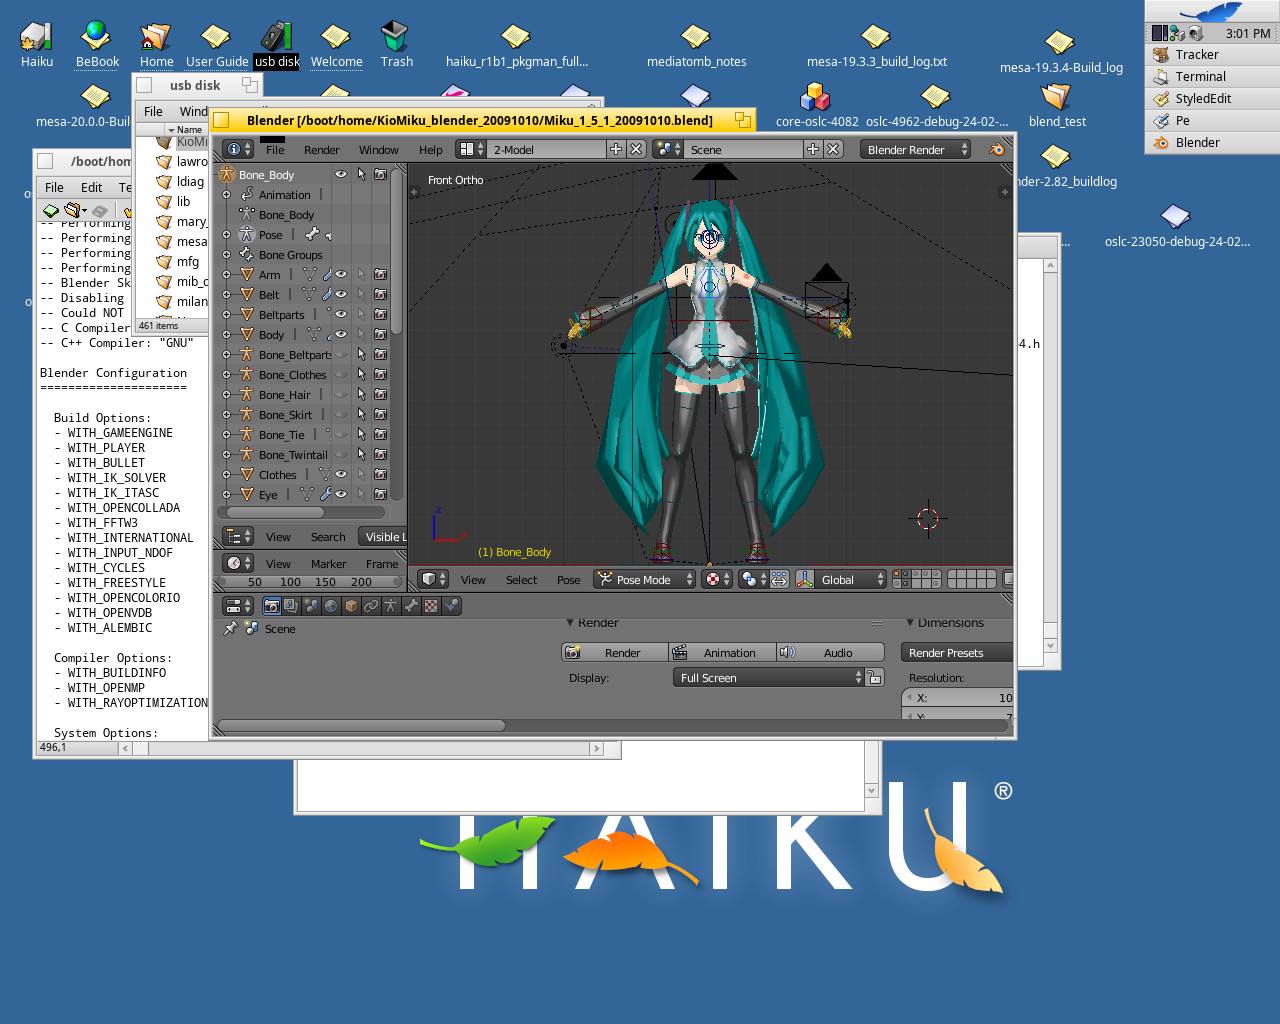Add a new scene with plus button
The image size is (1280, 1024).
813,149
